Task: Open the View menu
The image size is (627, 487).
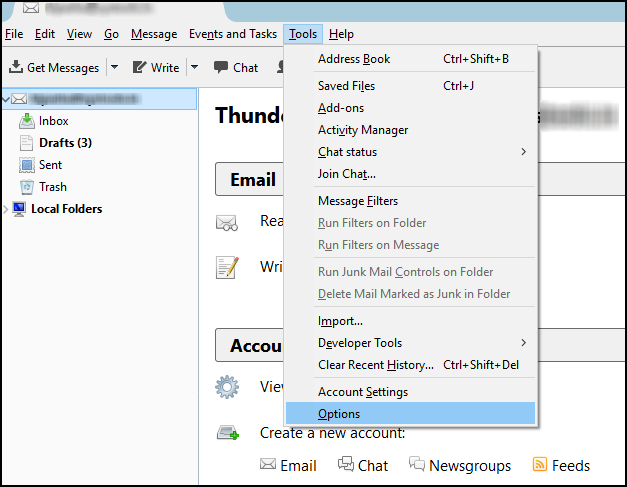Action: coord(79,34)
